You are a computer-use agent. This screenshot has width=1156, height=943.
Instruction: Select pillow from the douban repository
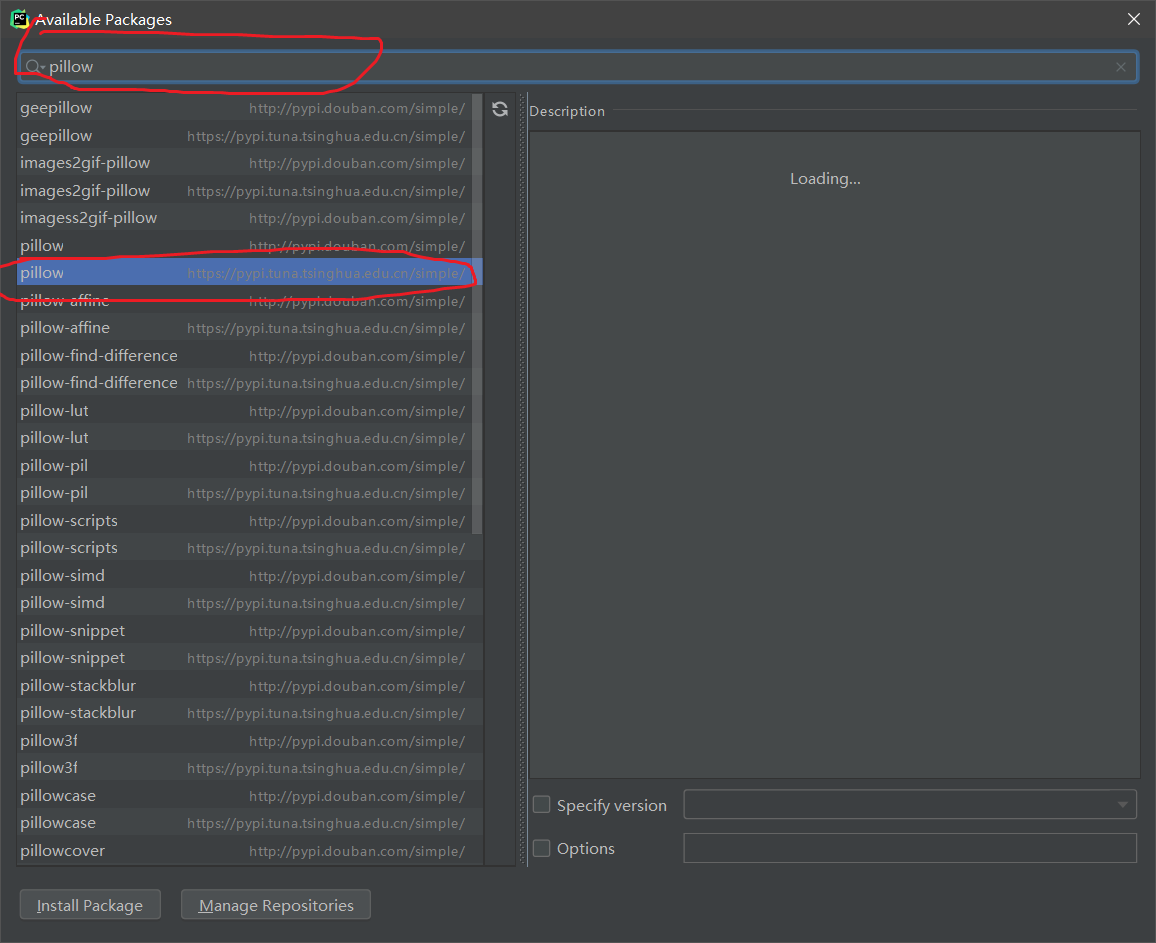pos(244,246)
